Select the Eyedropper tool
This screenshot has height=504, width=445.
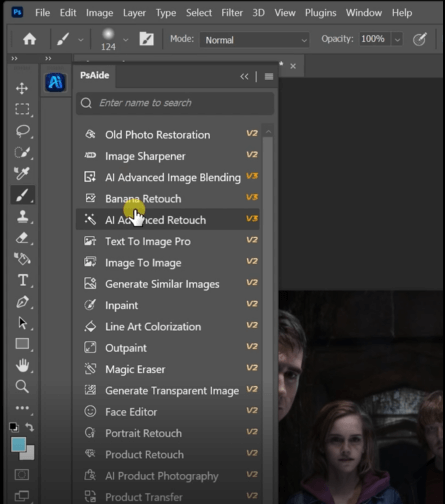click(x=22, y=173)
